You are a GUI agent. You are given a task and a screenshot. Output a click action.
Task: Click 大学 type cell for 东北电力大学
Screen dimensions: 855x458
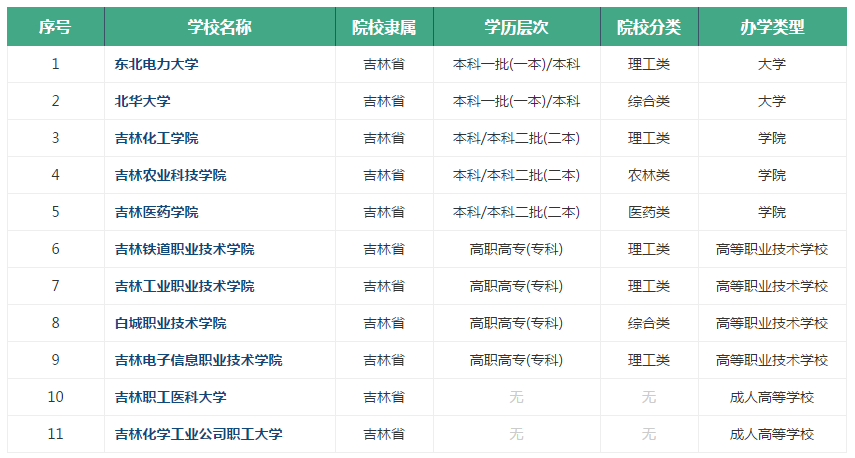pos(772,64)
